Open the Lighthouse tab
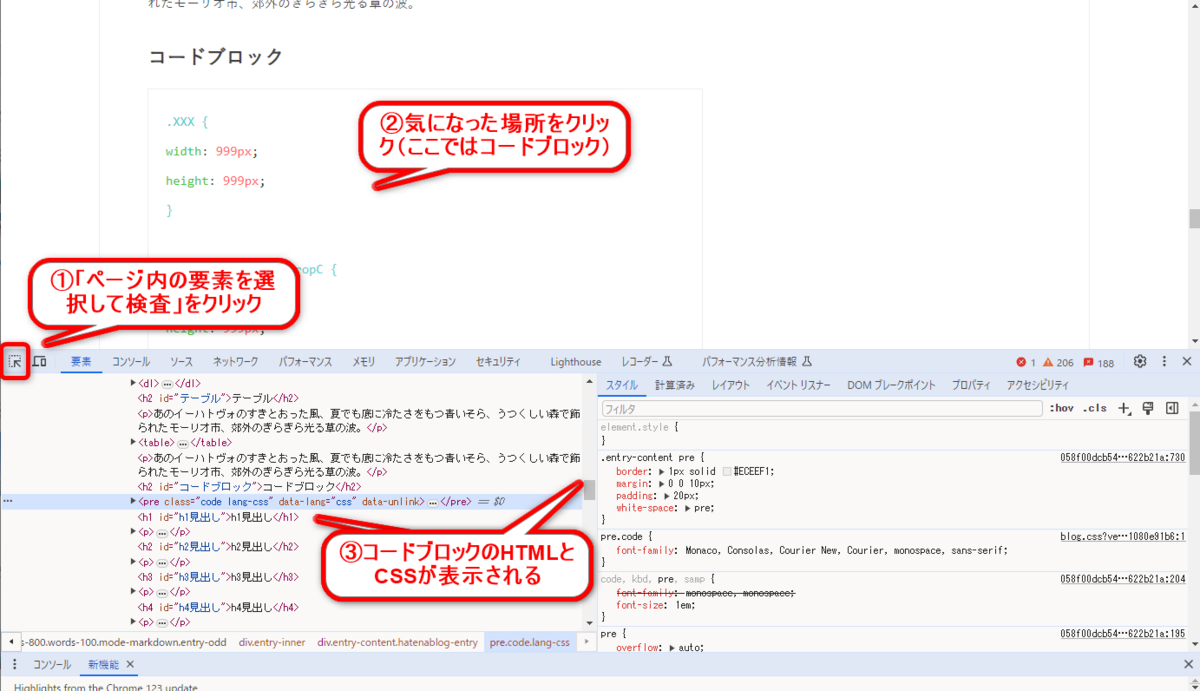 point(576,362)
